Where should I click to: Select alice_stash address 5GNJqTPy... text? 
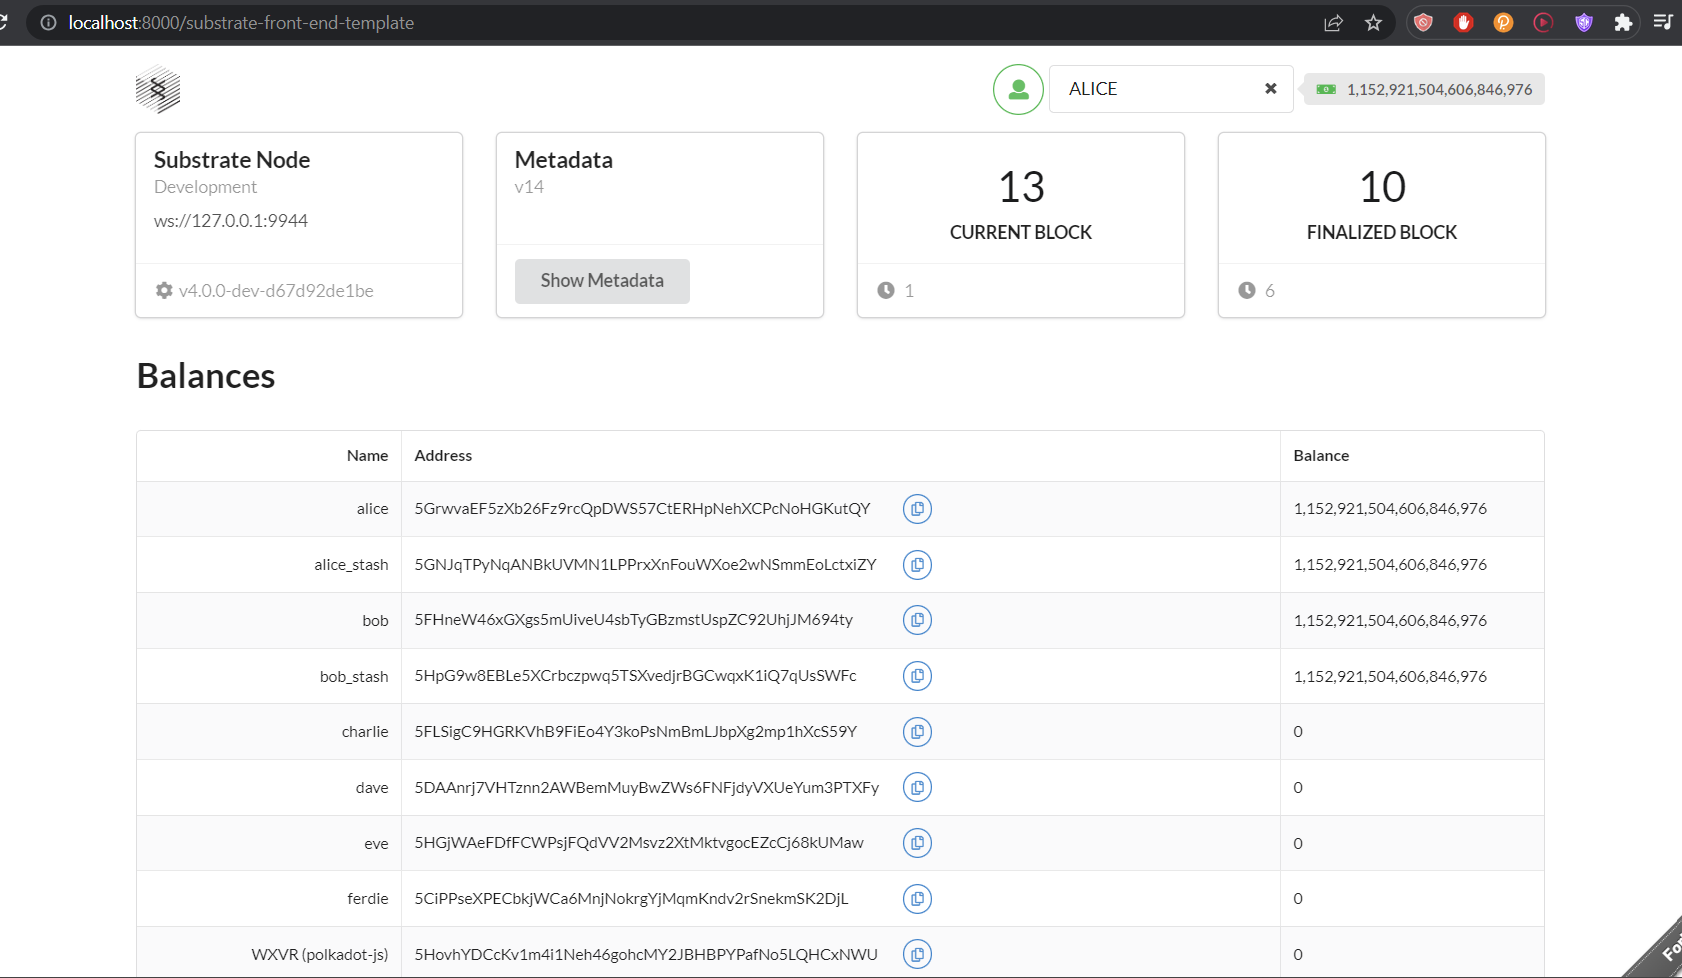click(645, 565)
